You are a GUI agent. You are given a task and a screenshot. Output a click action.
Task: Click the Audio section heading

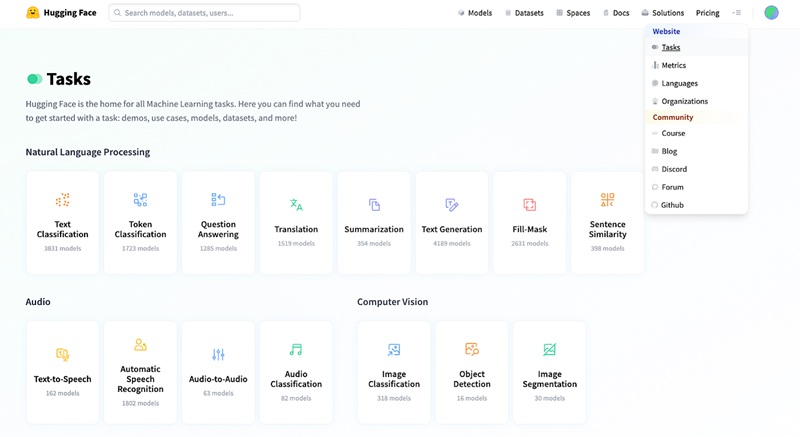[x=38, y=302]
